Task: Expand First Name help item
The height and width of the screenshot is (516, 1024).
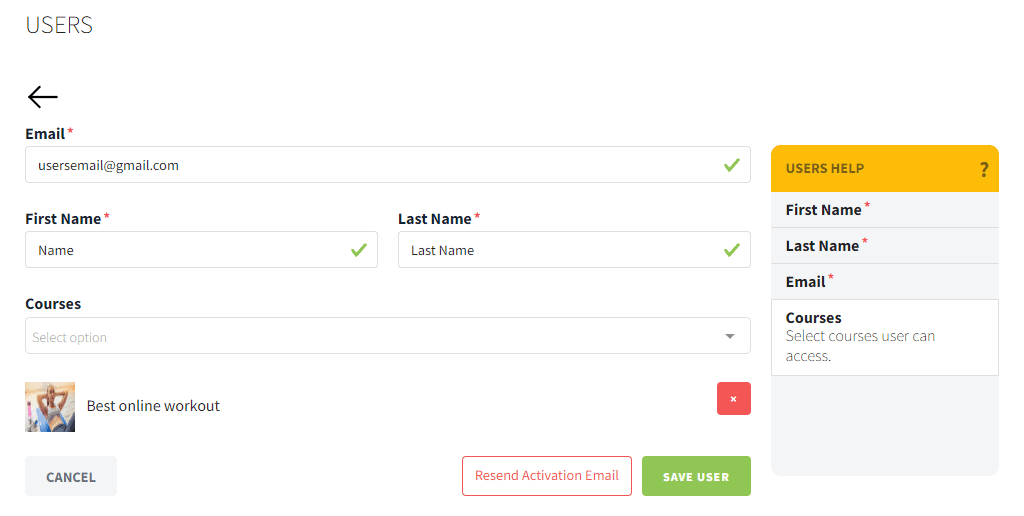Action: click(885, 210)
